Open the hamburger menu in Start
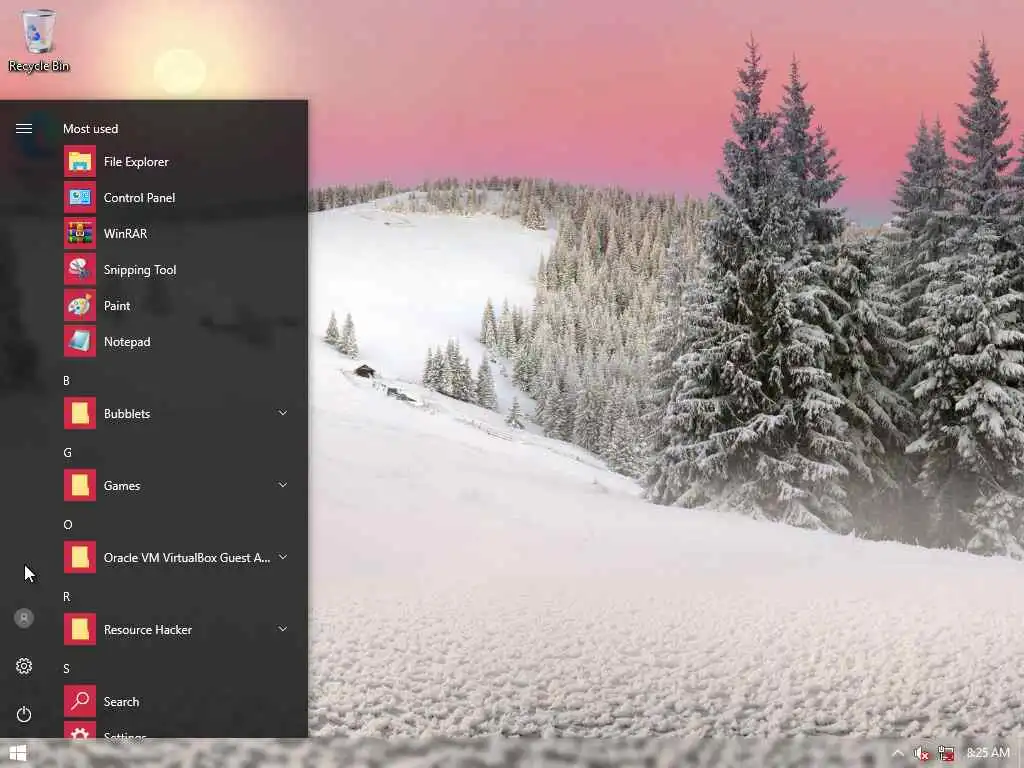Screen dimensions: 1024x768 pyautogui.click(x=24, y=128)
